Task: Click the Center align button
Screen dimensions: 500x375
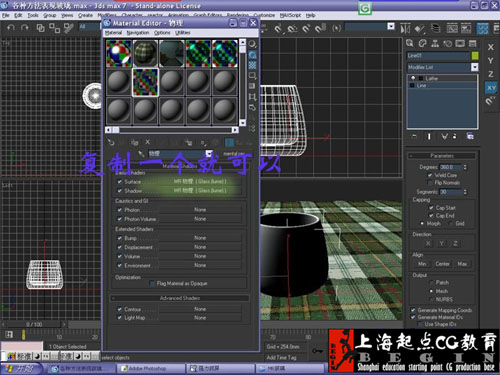Action: (442, 264)
